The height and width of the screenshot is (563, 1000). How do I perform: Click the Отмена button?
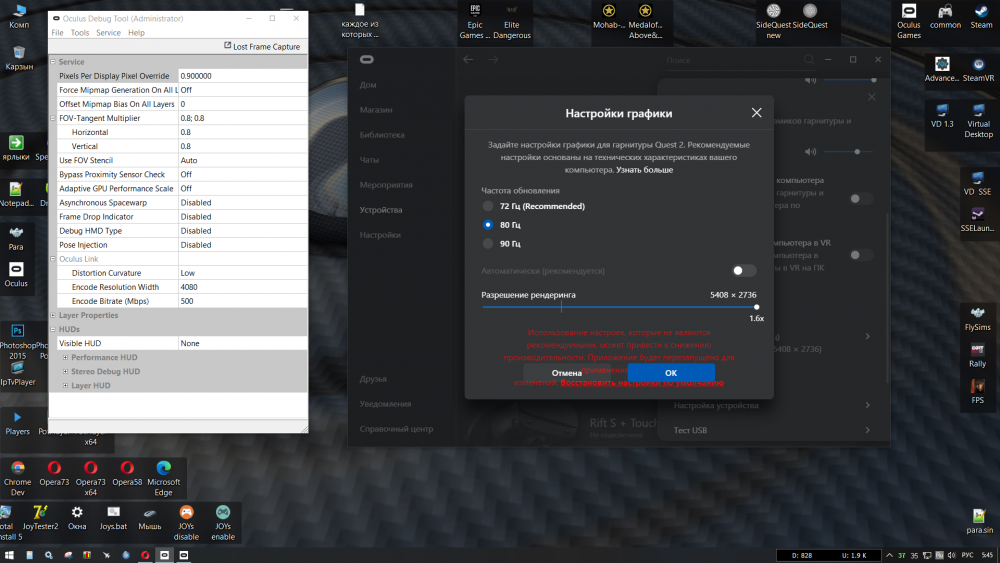567,373
